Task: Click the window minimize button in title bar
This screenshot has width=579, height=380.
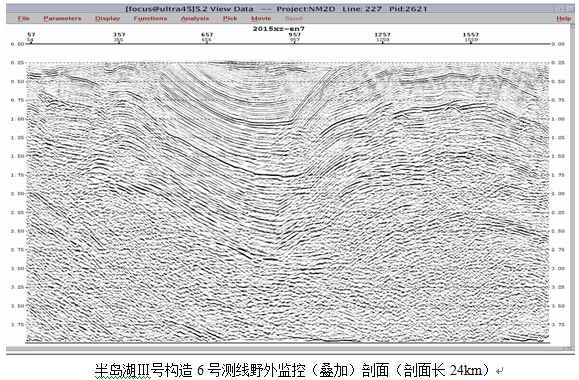Action: click(x=561, y=8)
